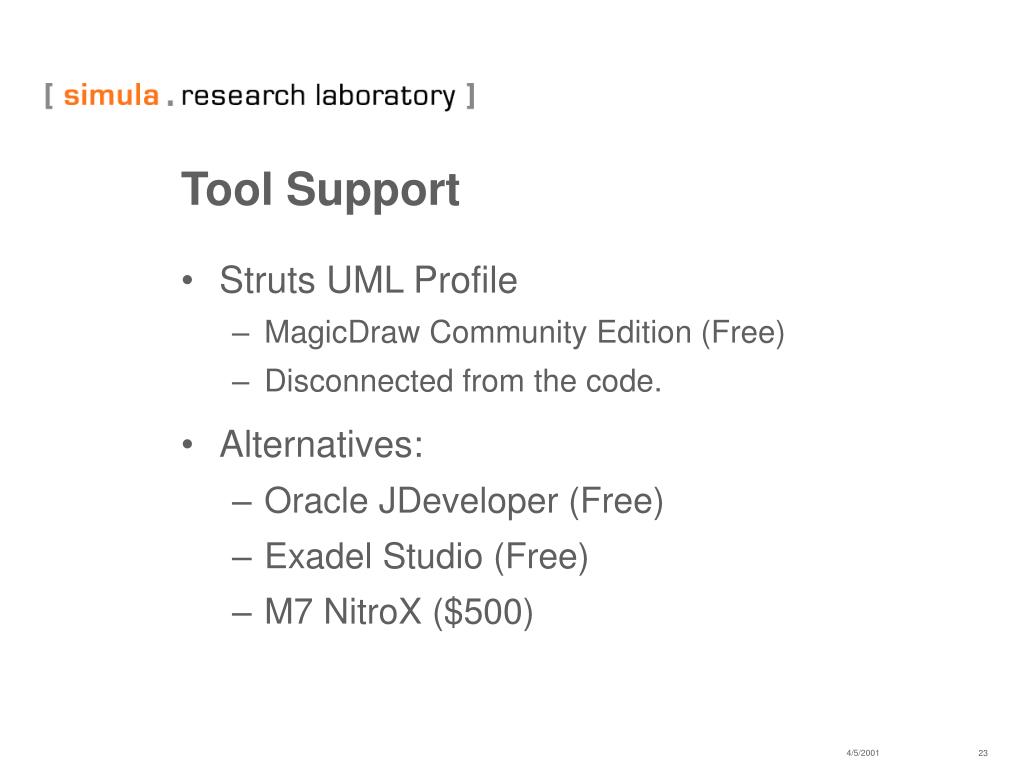This screenshot has height=768, width=1024.
Task: Click the Oracle JDeveloper (Free) item
Action: (464, 502)
